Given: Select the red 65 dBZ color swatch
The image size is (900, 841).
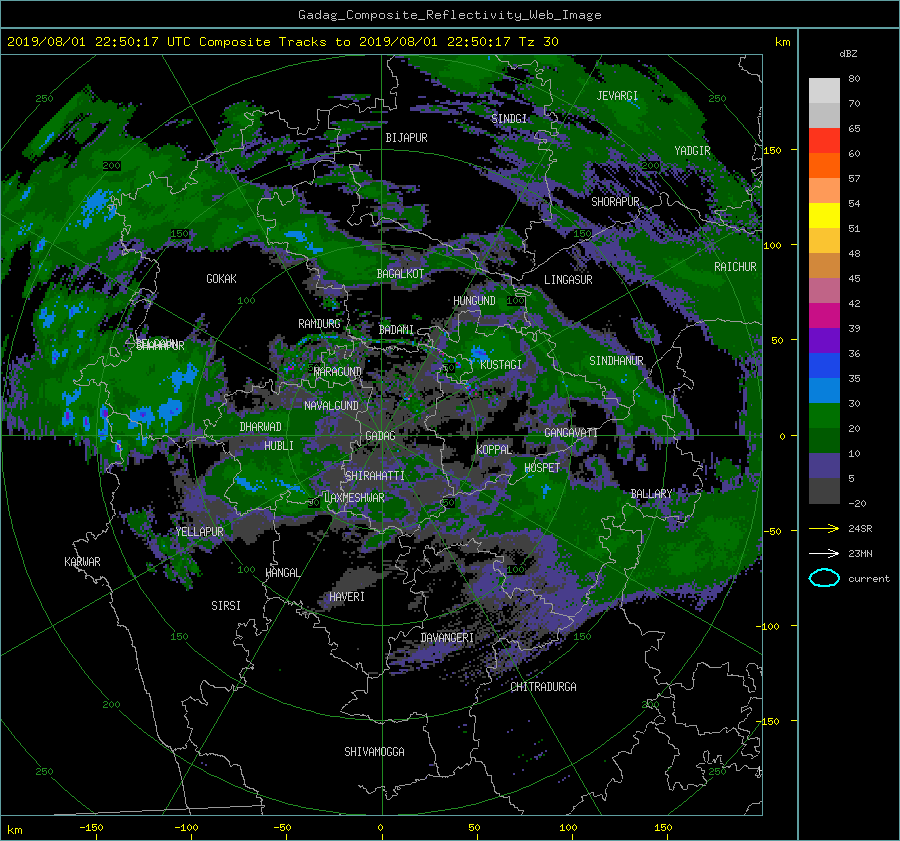Looking at the screenshot, I should pyautogui.click(x=824, y=140).
